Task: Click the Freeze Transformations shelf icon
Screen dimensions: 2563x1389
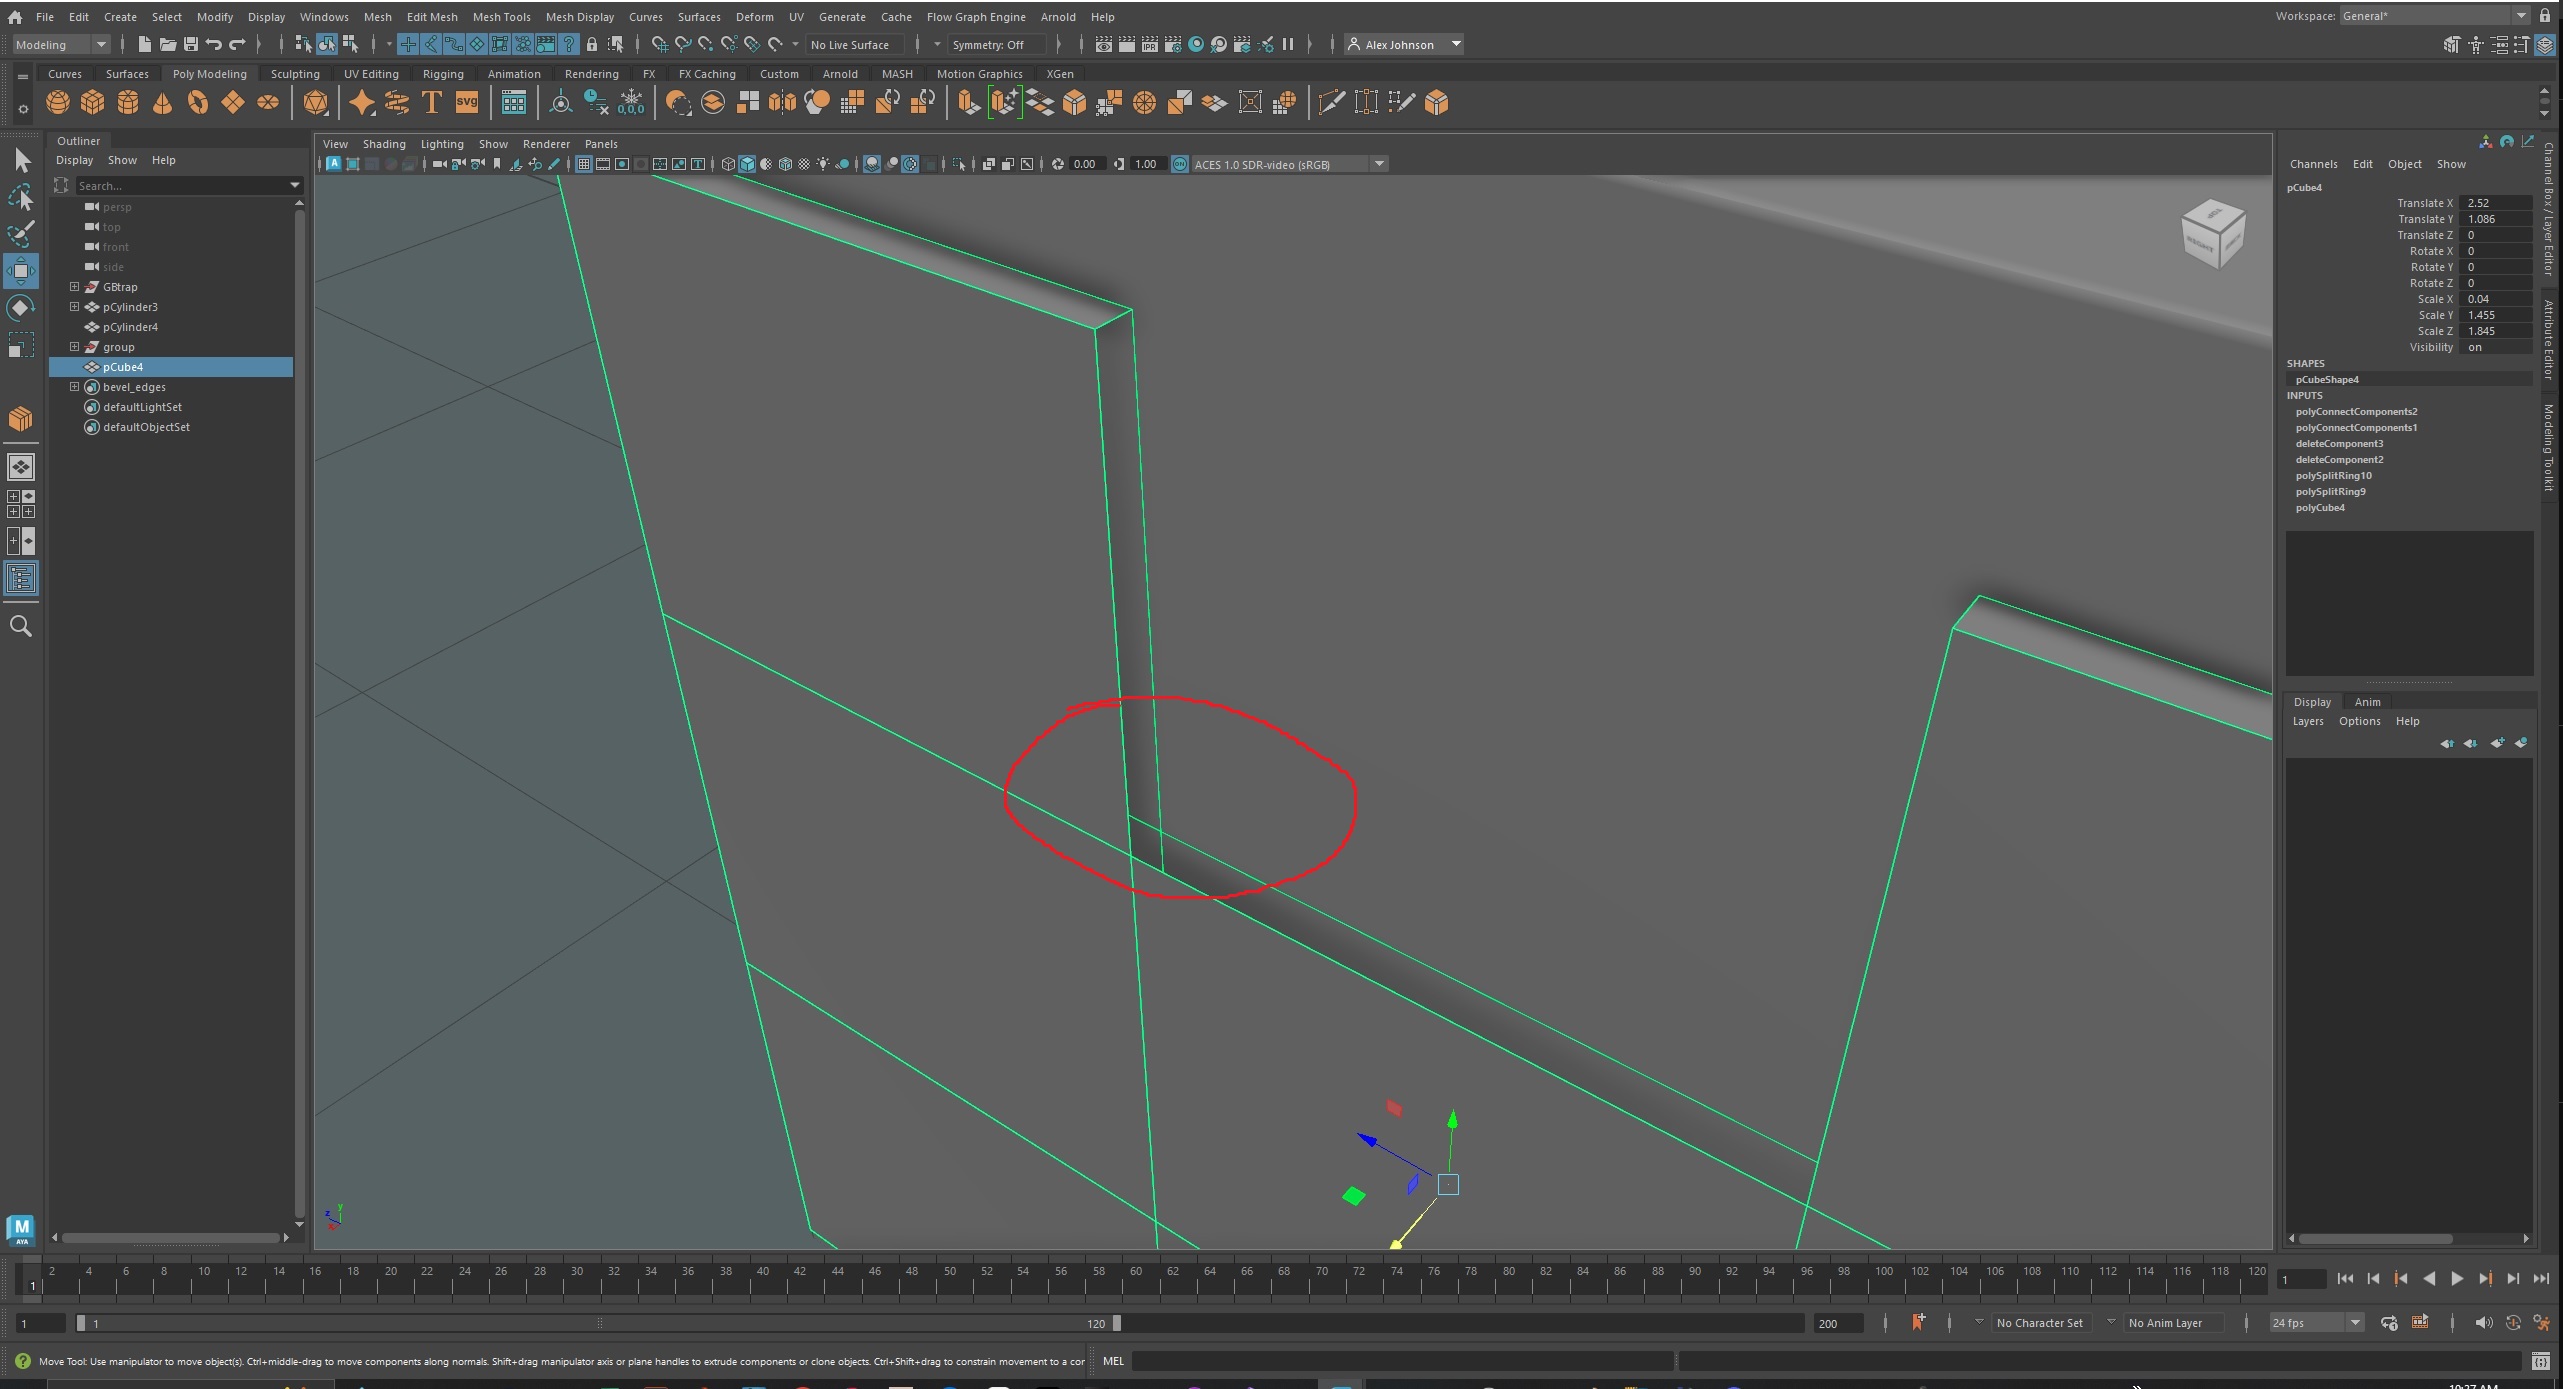Action: (x=631, y=102)
